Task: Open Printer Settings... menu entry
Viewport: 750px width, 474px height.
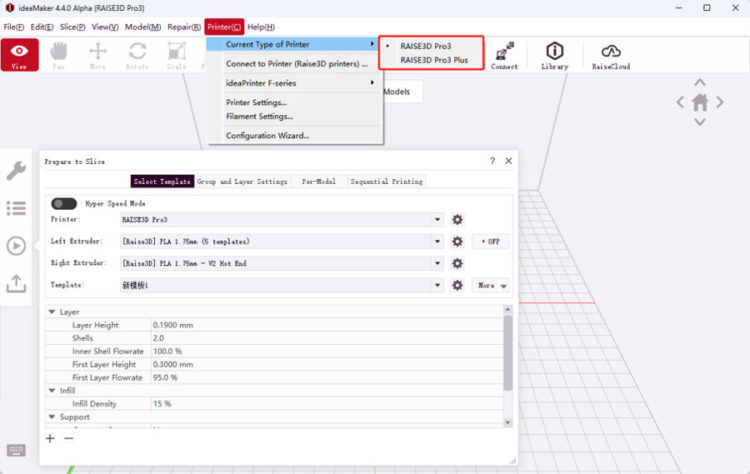Action: click(295, 102)
